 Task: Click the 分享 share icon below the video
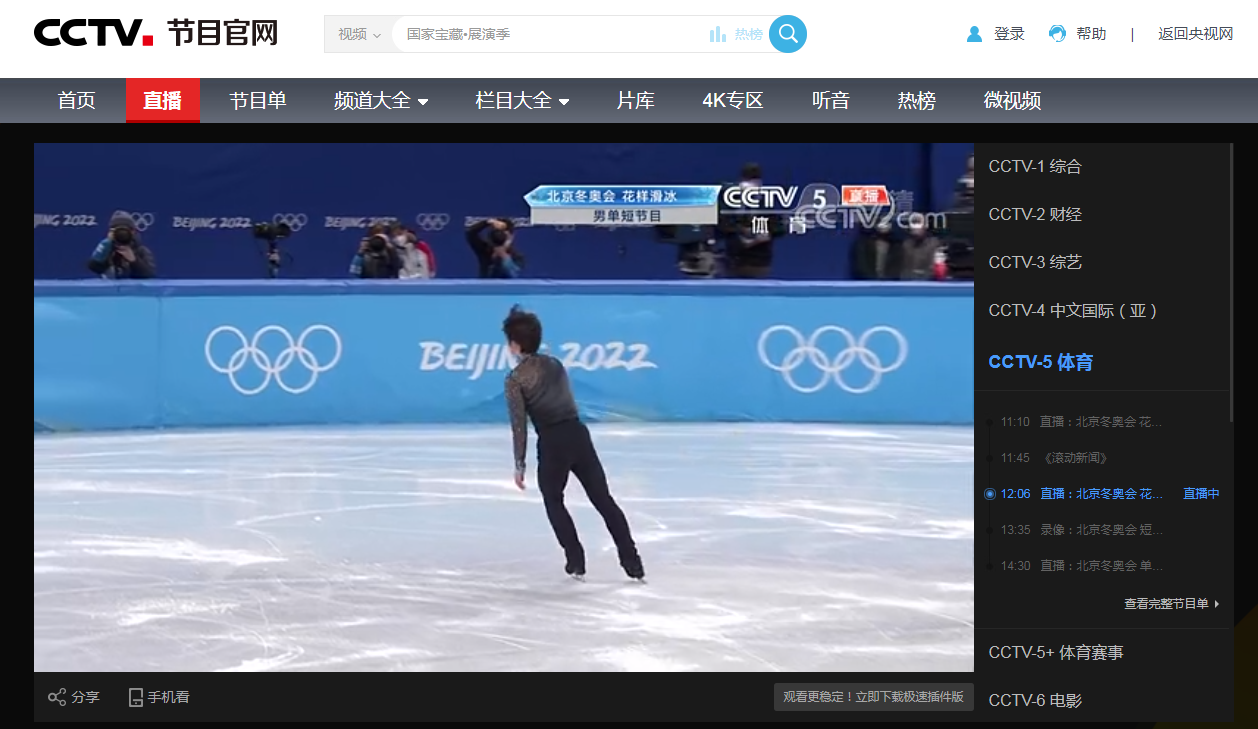(57, 697)
